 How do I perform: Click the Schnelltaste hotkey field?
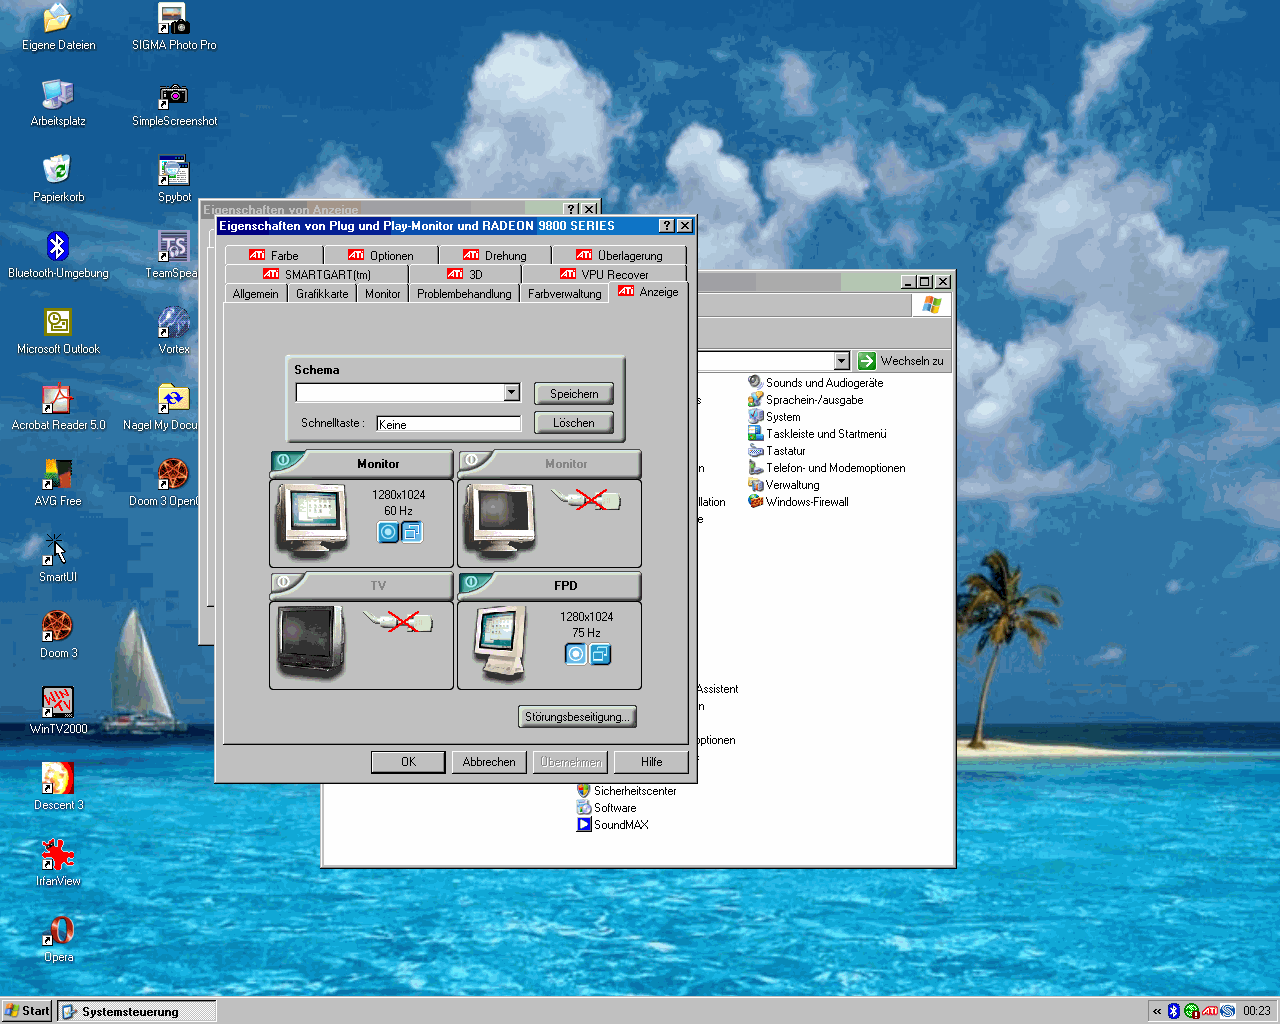448,424
